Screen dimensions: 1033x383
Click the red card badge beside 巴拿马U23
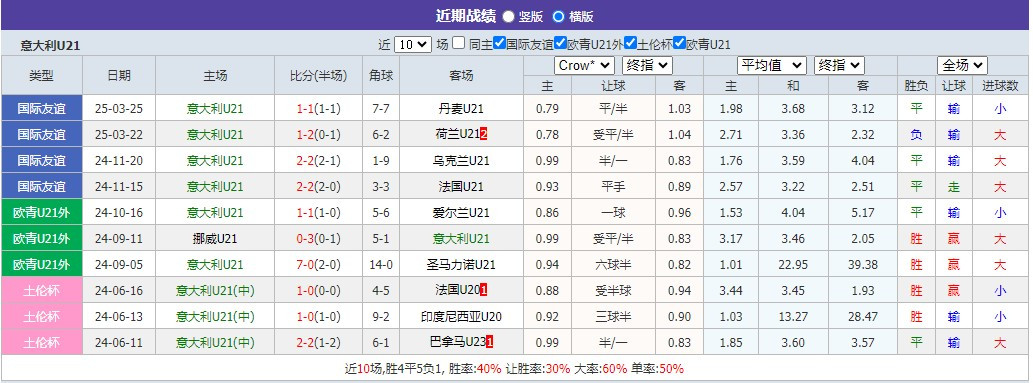[x=489, y=342]
